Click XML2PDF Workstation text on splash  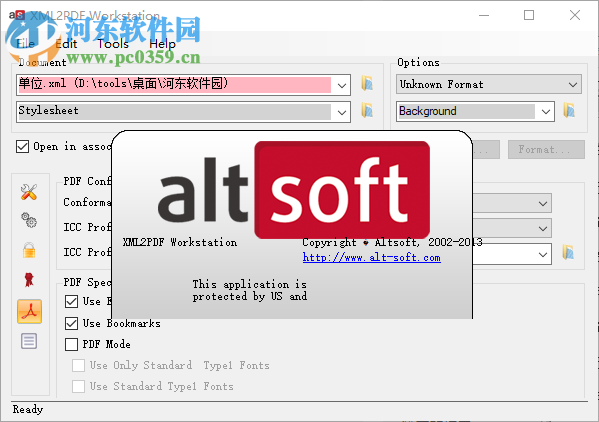click(180, 242)
